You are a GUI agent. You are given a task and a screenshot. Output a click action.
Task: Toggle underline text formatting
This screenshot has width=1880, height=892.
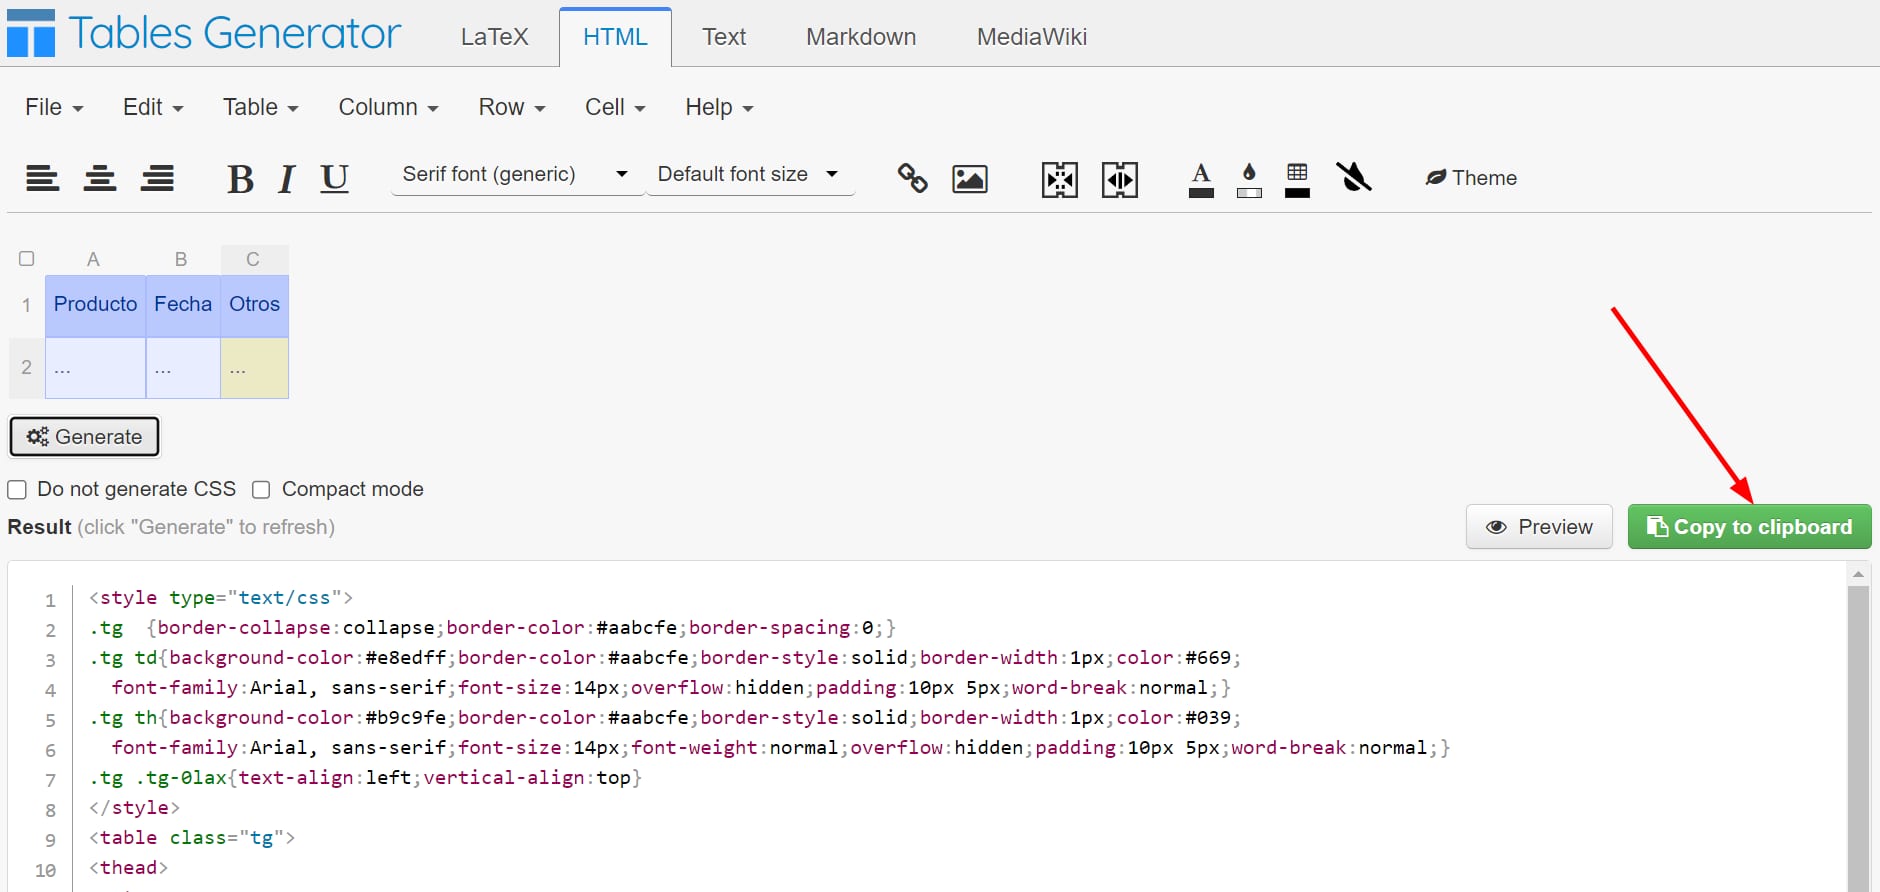coord(334,179)
